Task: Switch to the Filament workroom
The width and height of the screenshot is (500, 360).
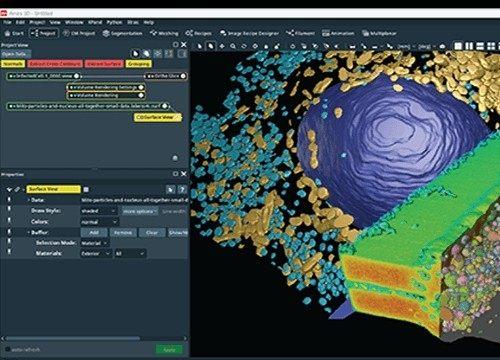Action: click(300, 33)
